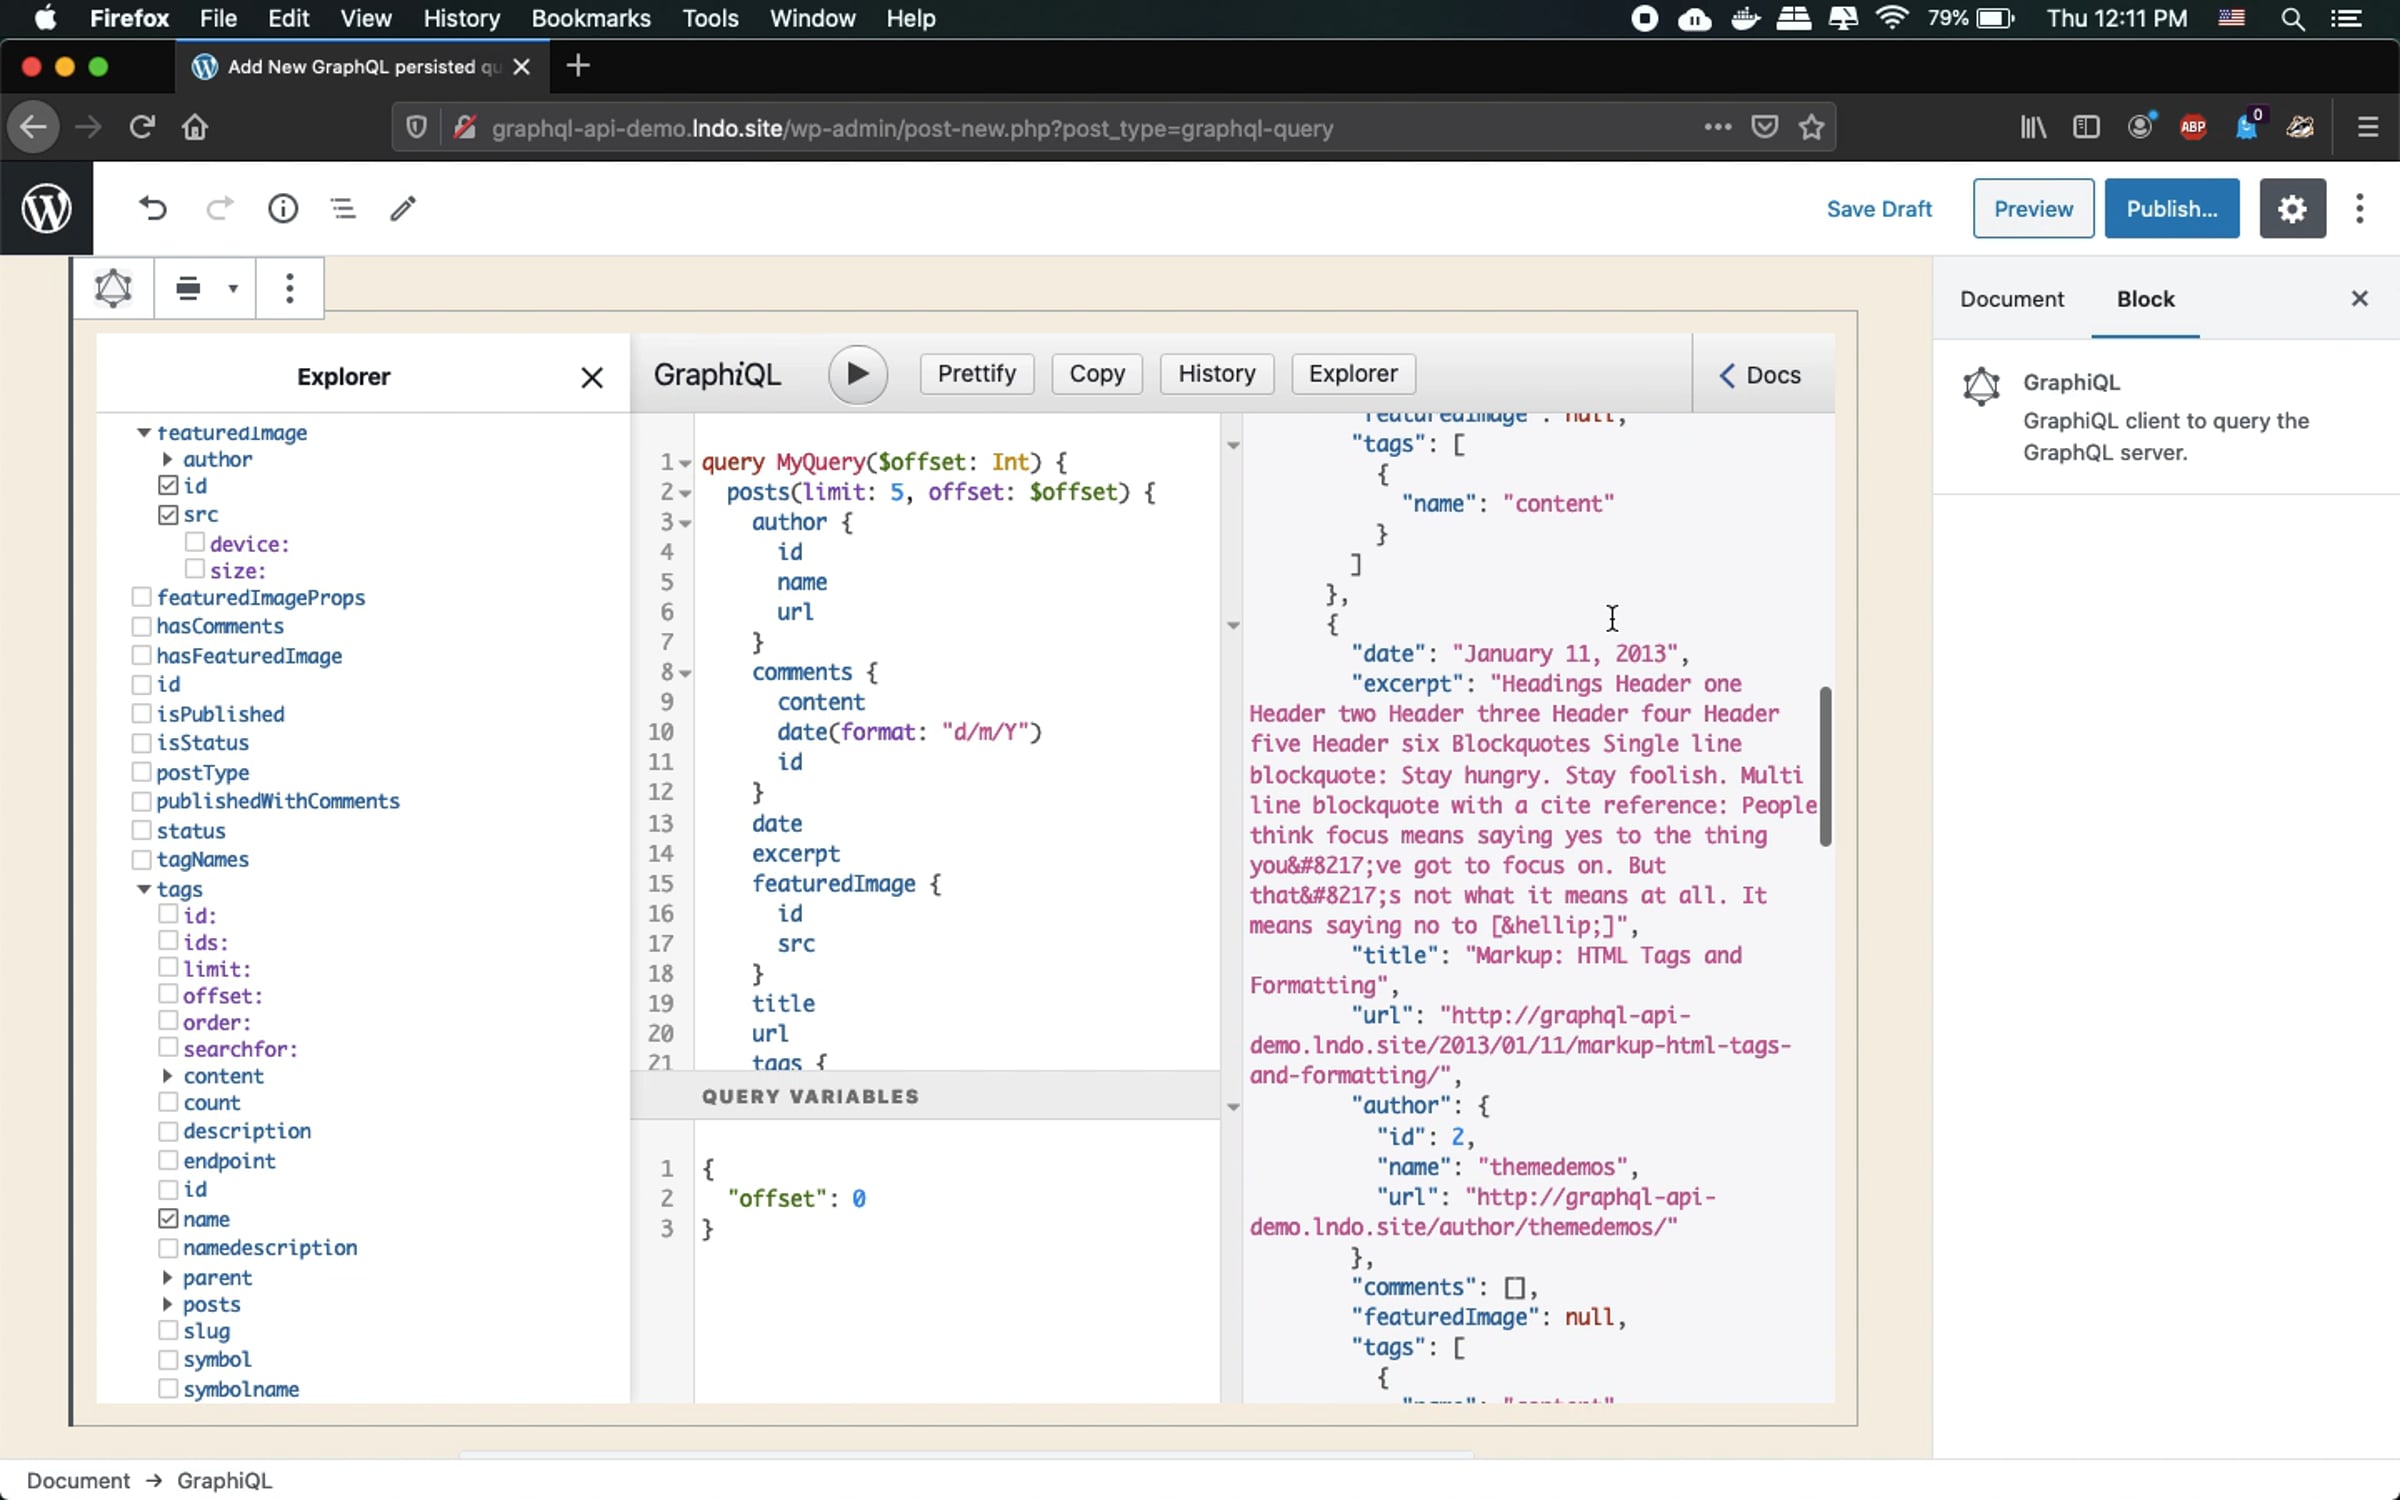Click the WordPress logo icon
This screenshot has height=1500, width=2400.
click(47, 208)
